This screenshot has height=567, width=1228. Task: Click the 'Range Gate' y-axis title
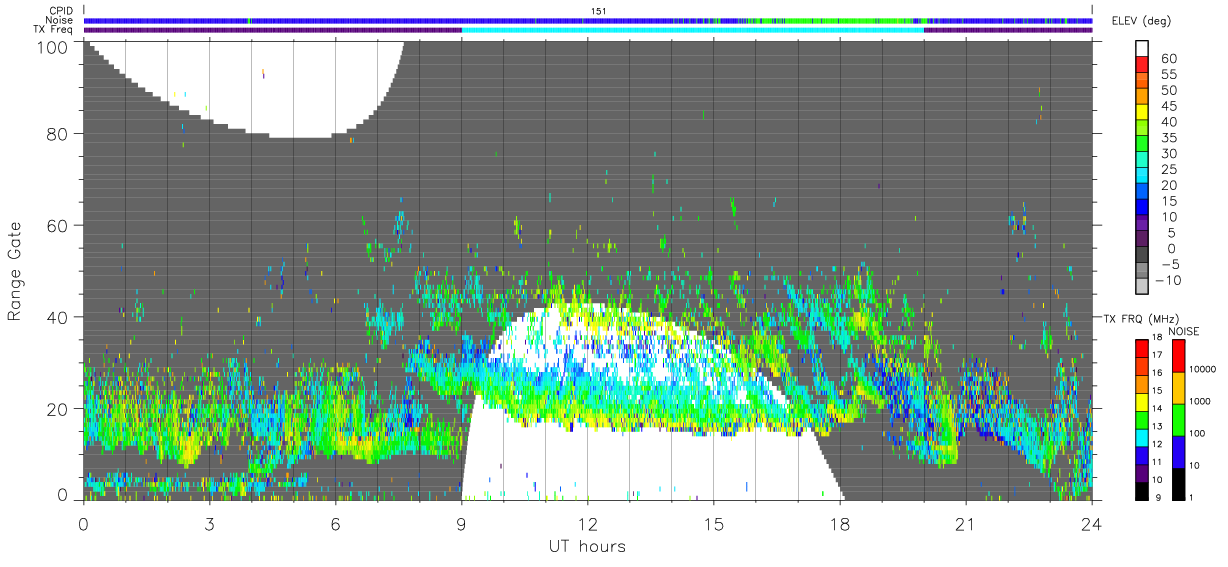point(16,271)
